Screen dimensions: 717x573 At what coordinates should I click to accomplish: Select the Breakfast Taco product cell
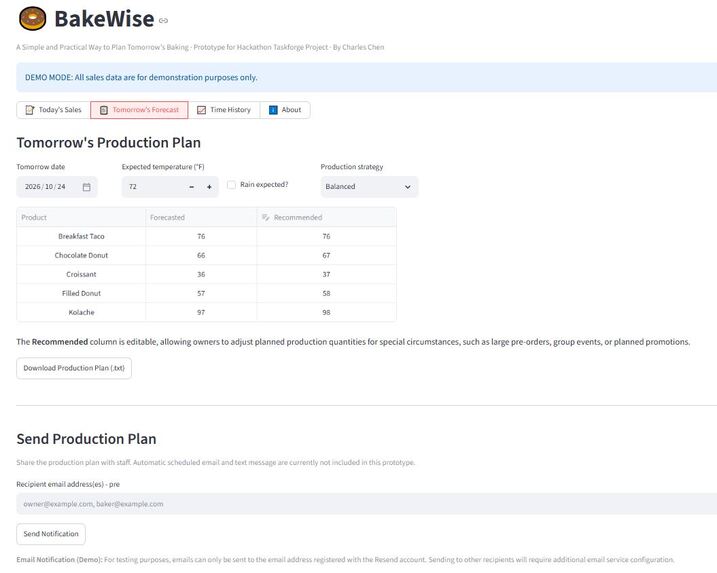click(81, 236)
